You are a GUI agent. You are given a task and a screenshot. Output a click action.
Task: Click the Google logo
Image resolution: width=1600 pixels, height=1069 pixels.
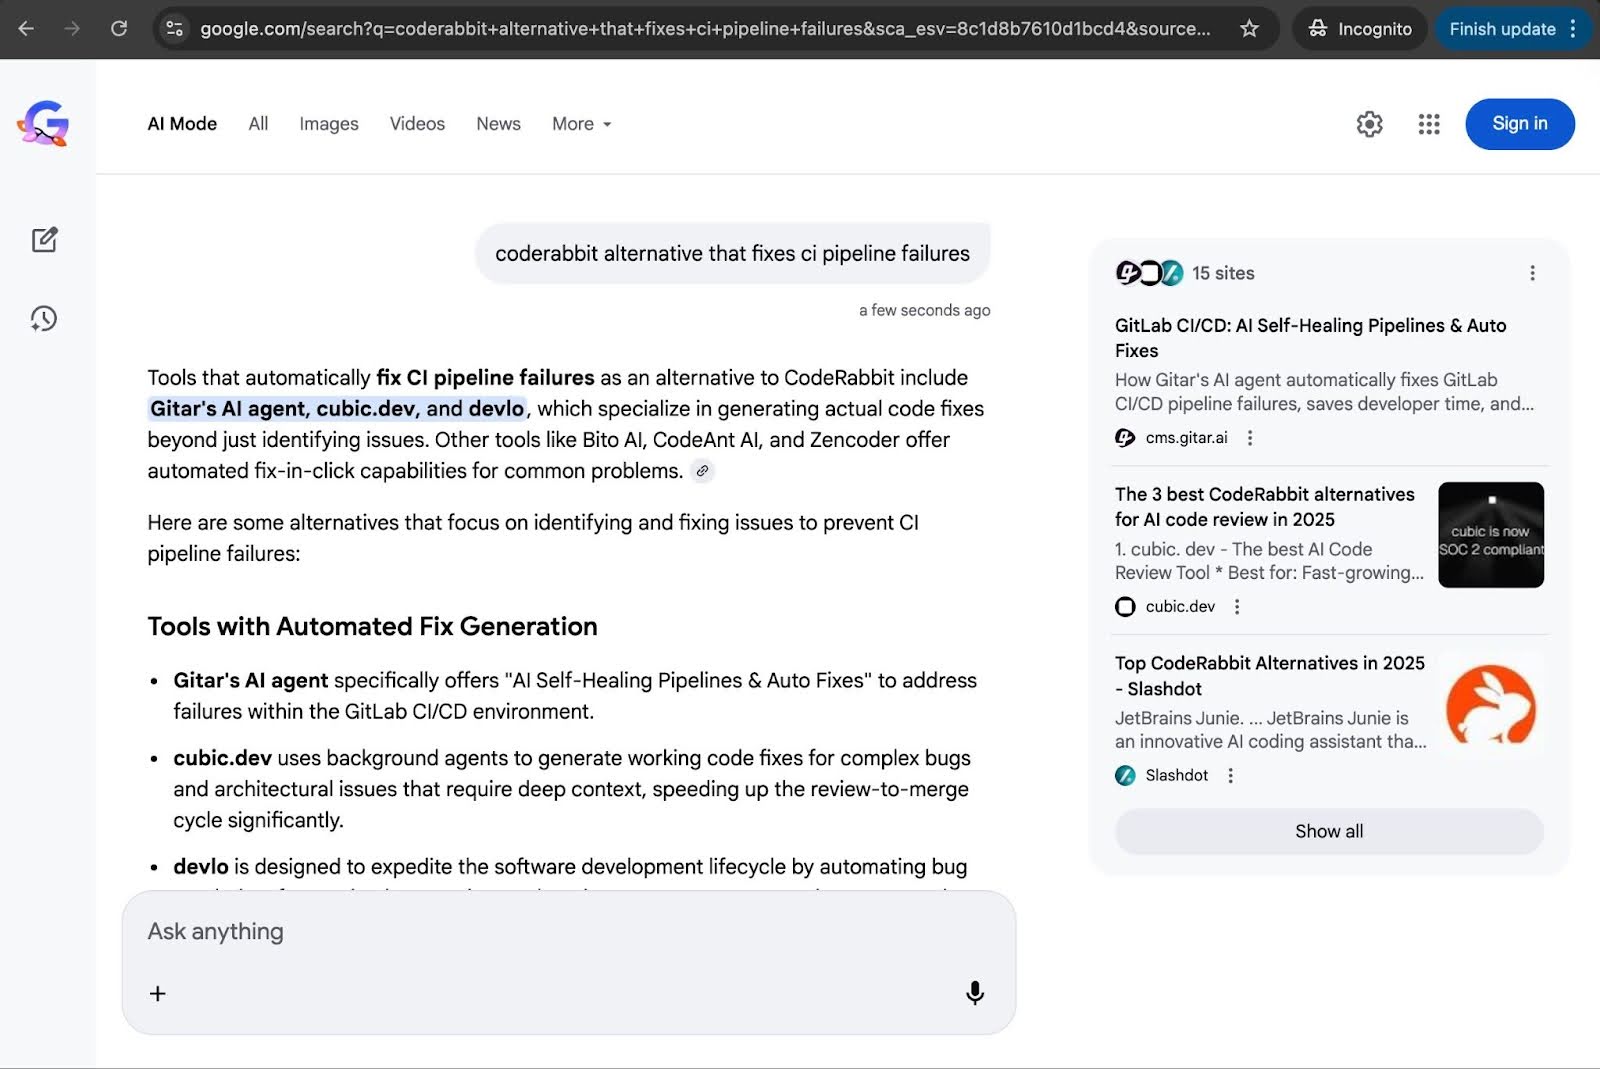(x=43, y=124)
